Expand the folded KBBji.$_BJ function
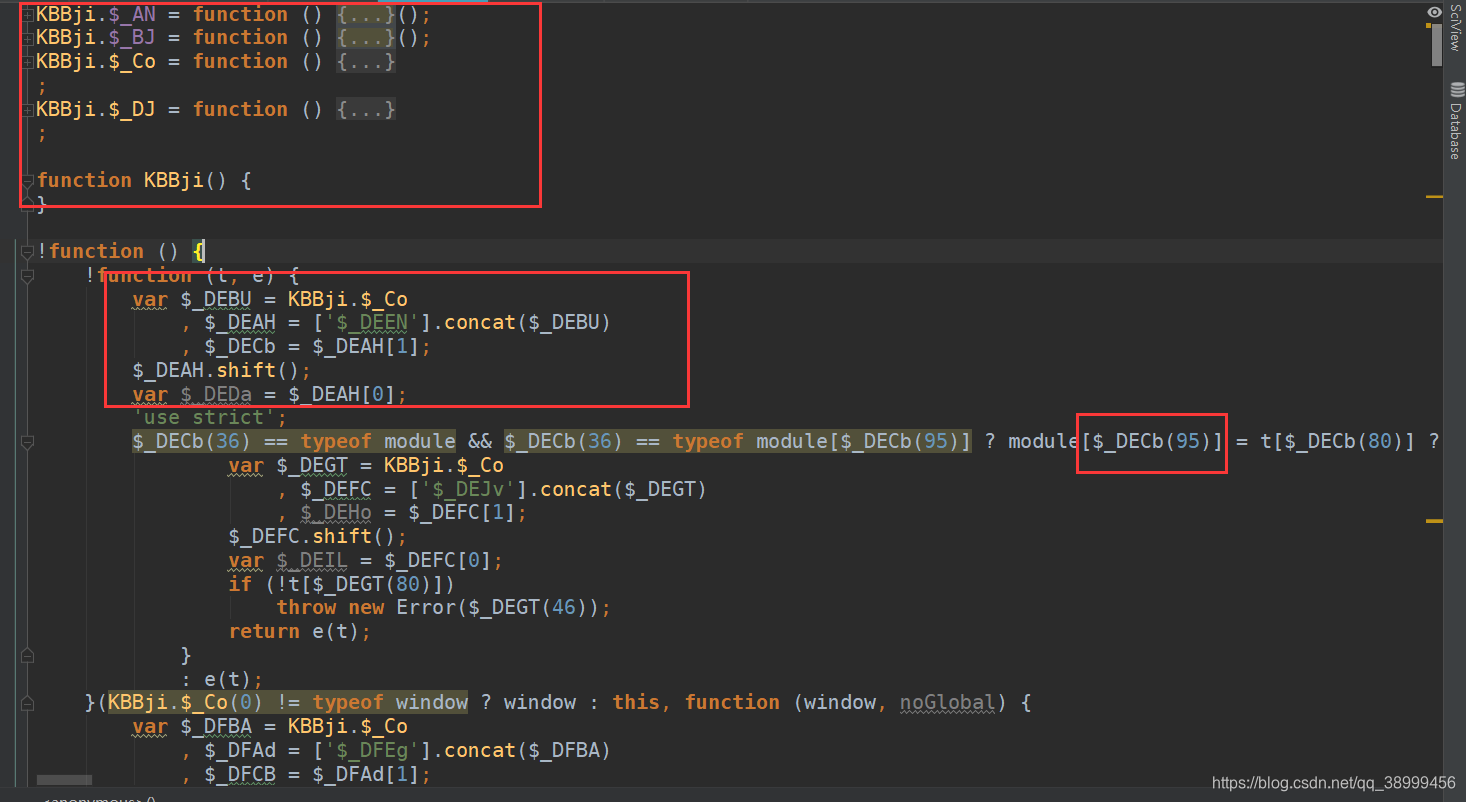This screenshot has height=802, width=1466. pyautogui.click(x=27, y=38)
